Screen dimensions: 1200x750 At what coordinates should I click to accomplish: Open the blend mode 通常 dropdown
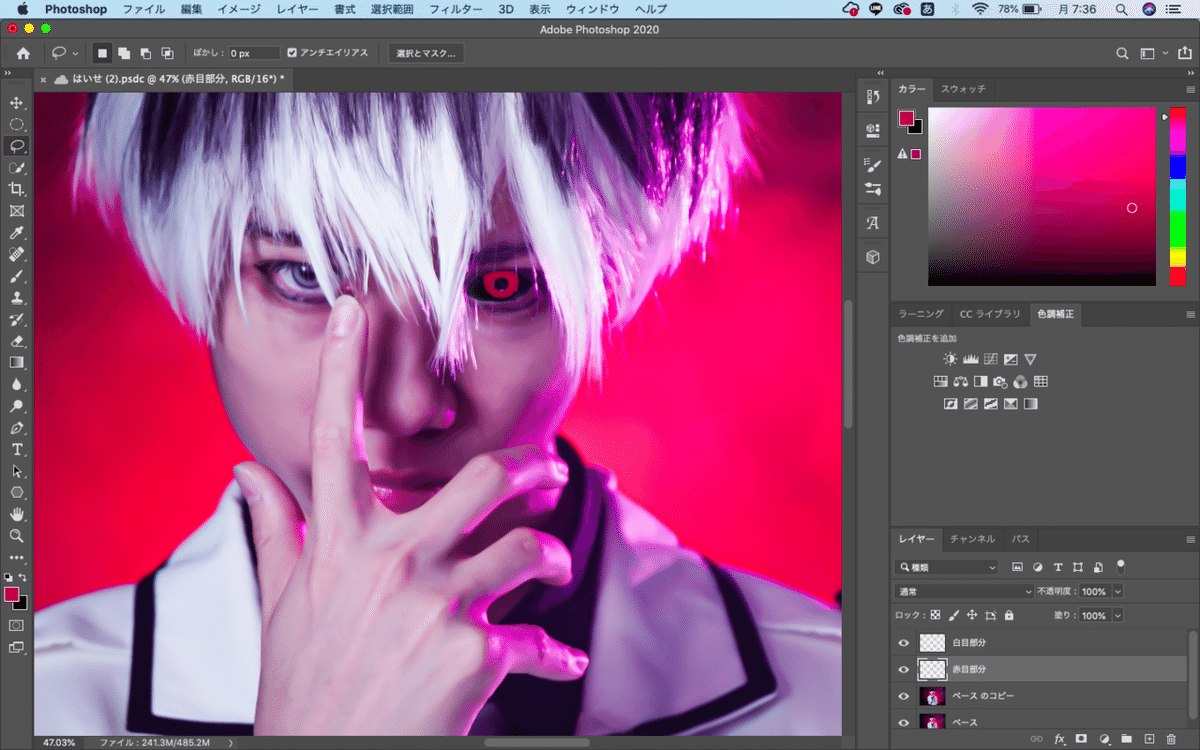pyautogui.click(x=964, y=591)
